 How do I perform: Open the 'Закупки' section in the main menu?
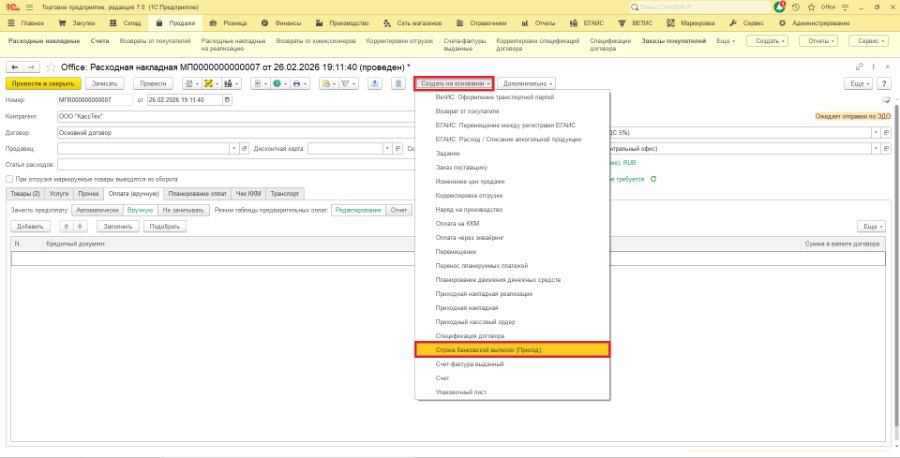pyautogui.click(x=77, y=24)
